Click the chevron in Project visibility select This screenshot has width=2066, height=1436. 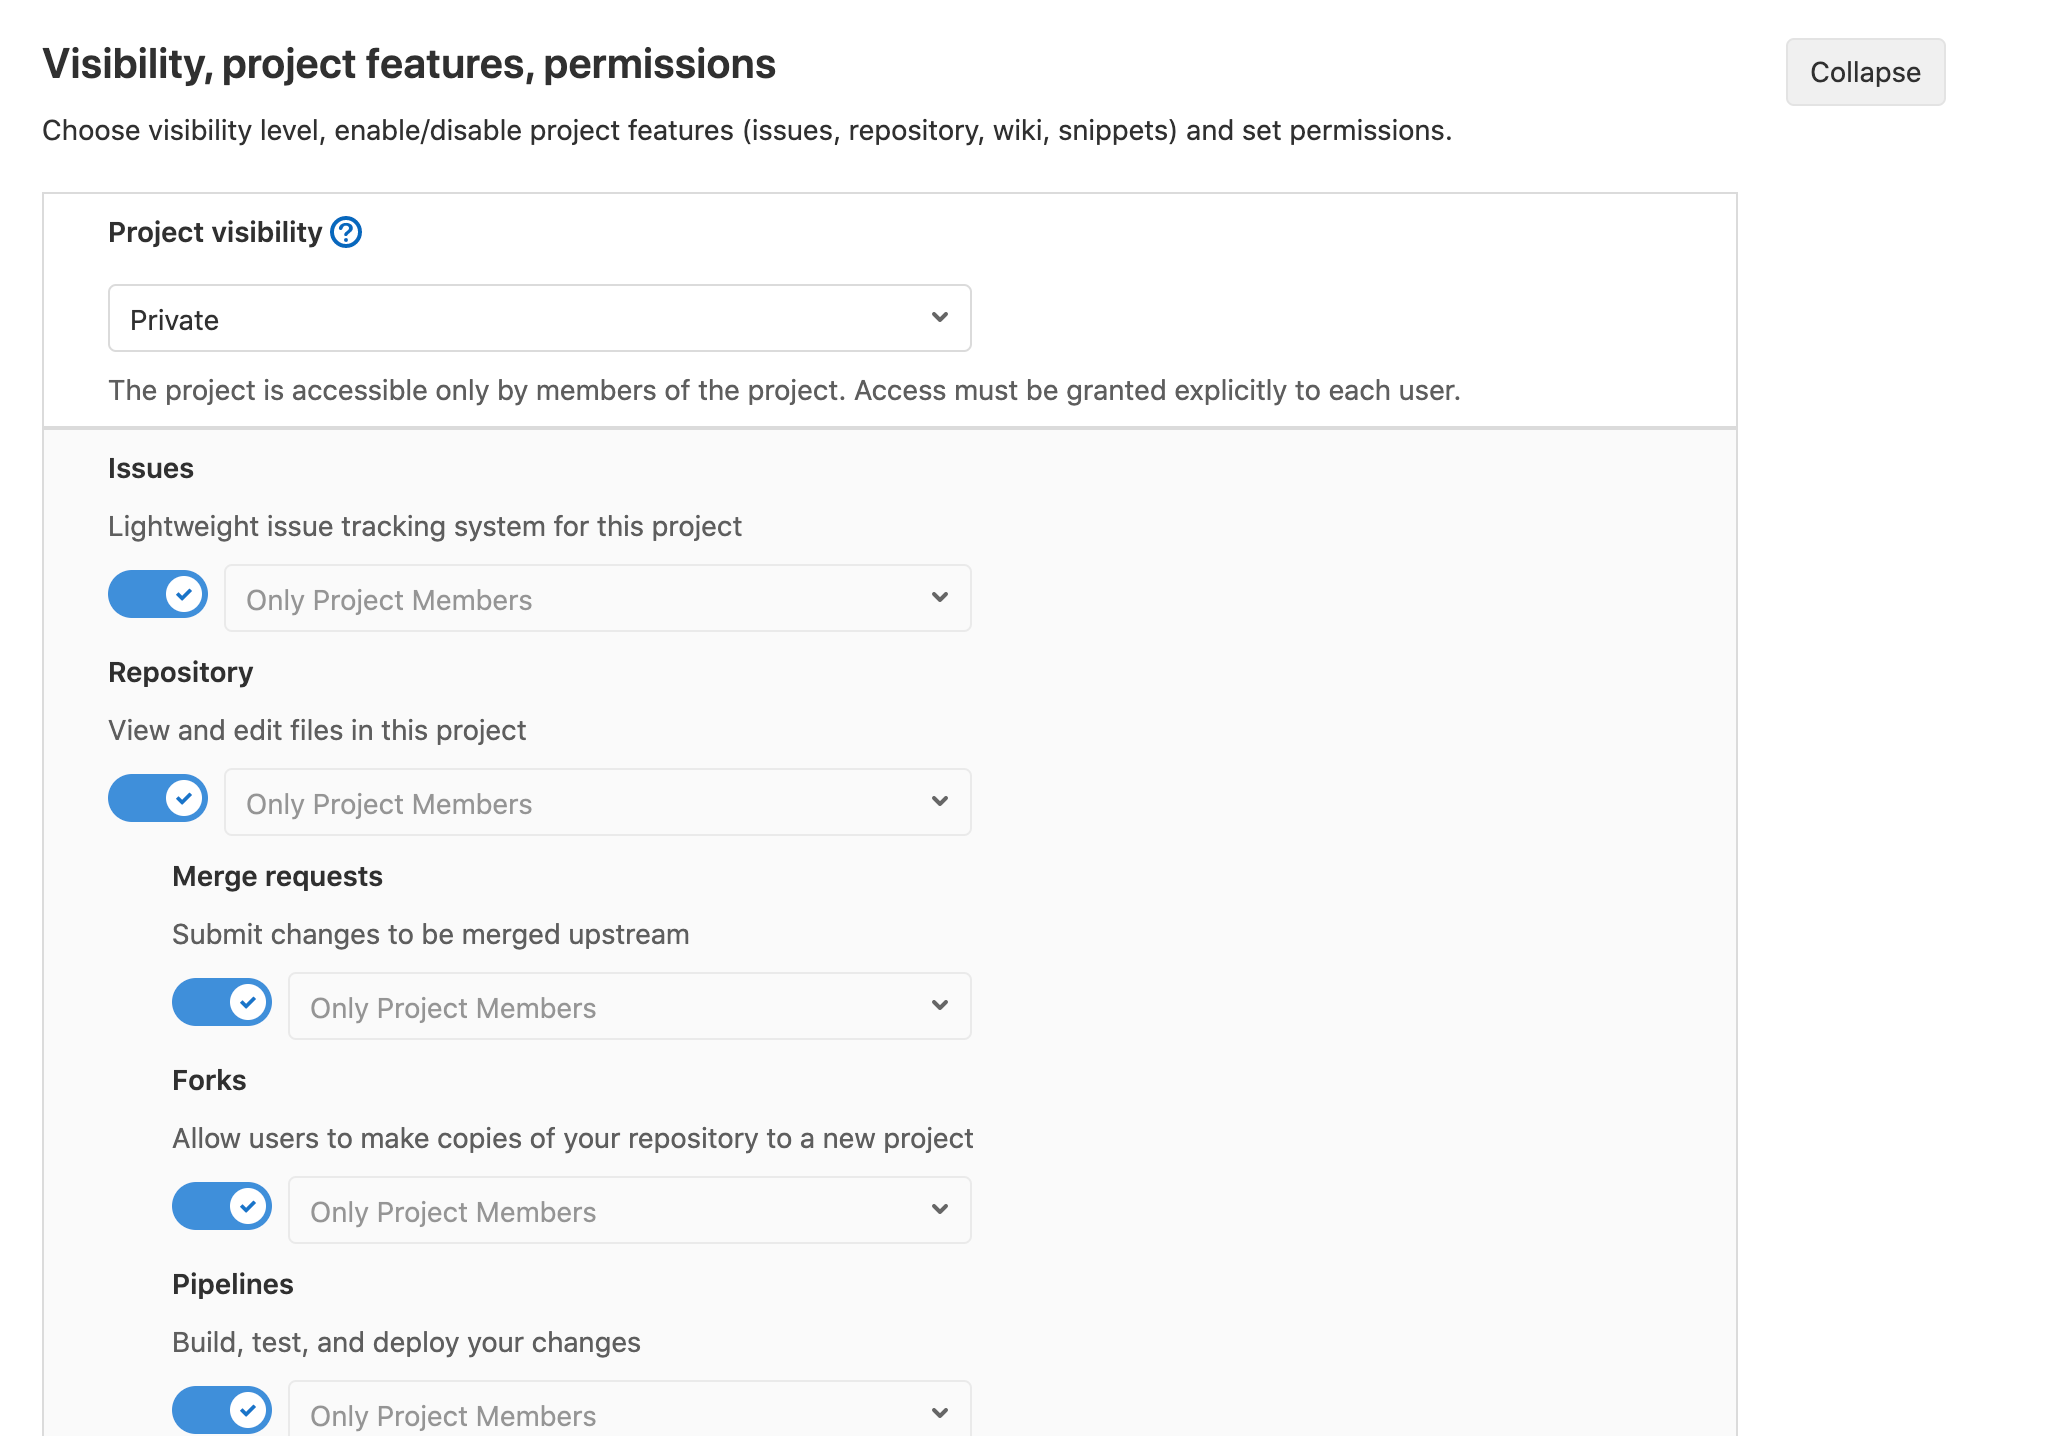click(x=940, y=317)
